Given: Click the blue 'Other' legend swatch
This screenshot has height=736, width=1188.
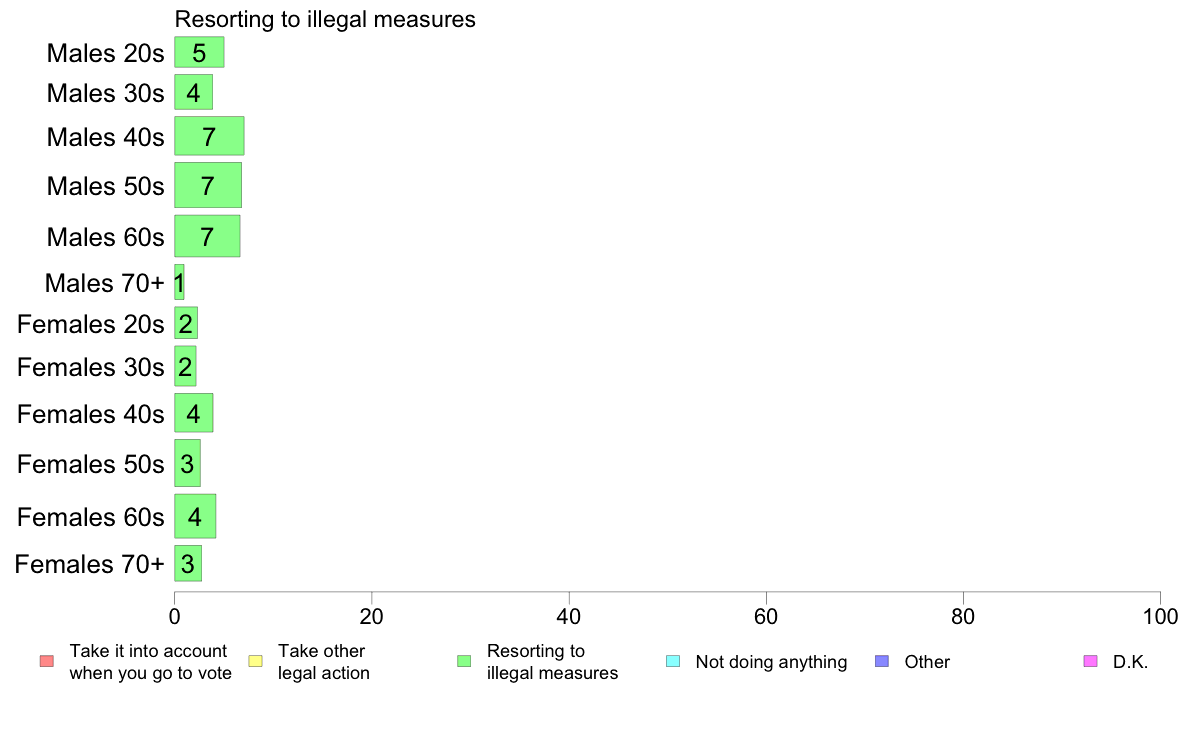Looking at the screenshot, I should [x=881, y=662].
